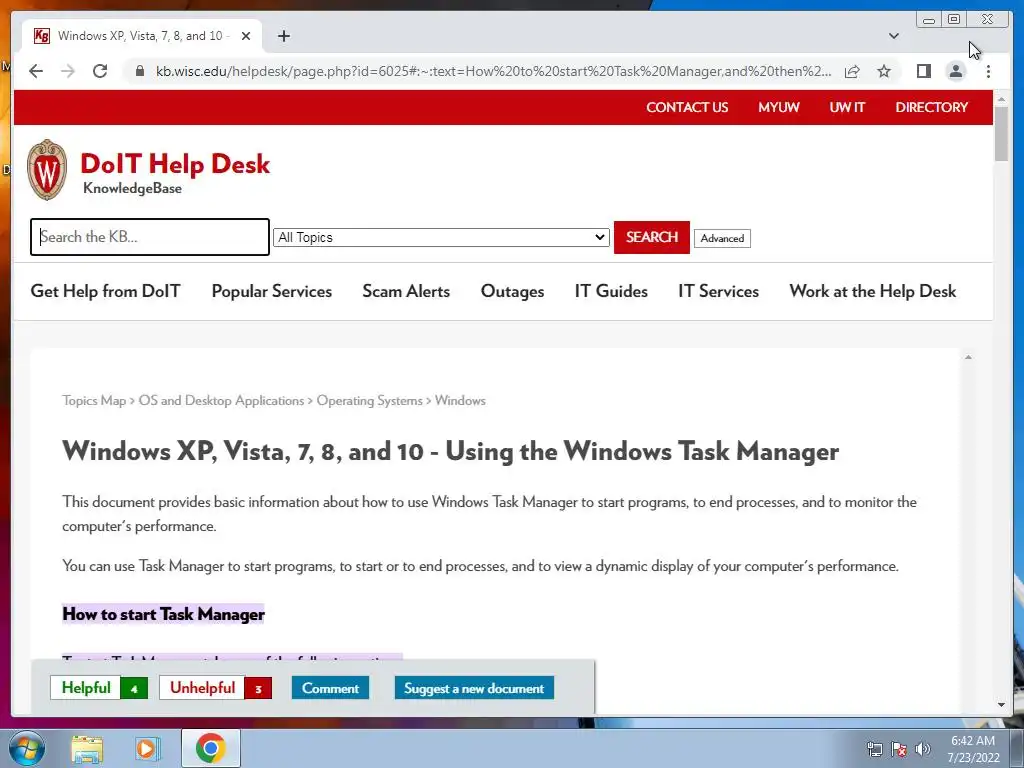This screenshot has width=1024, height=768.
Task: Open Outages menu item
Action: (513, 291)
